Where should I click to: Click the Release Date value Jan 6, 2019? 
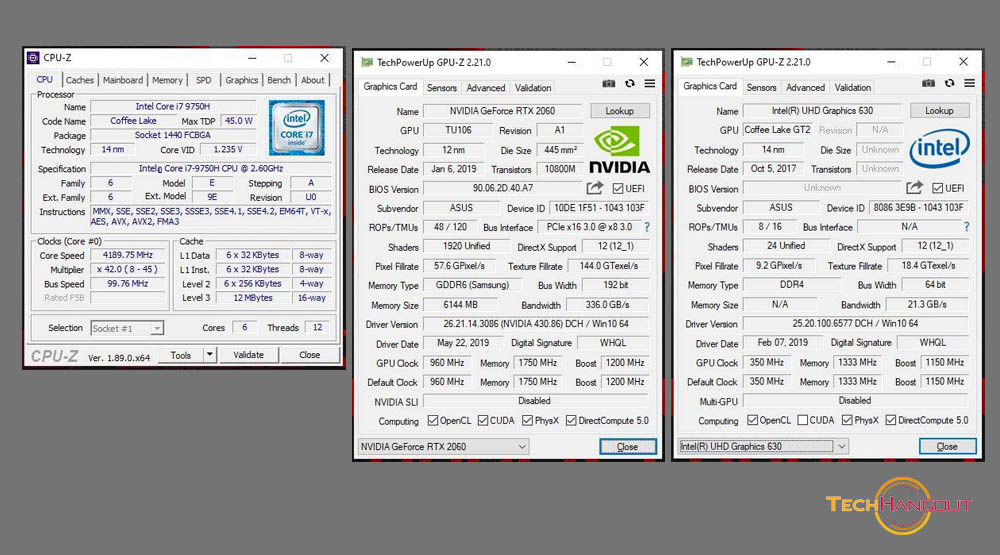click(453, 169)
